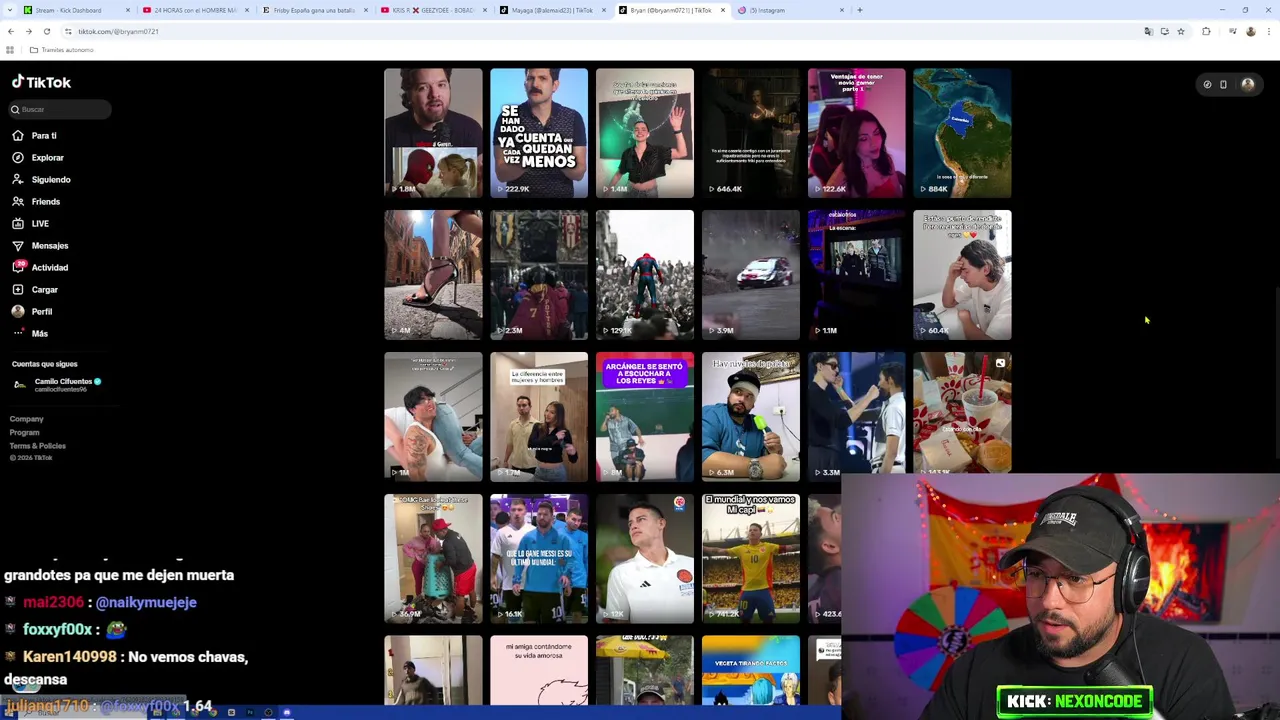Image resolution: width=1280 pixels, height=720 pixels.
Task: Open the South America map video, 884K
Action: pos(963,133)
